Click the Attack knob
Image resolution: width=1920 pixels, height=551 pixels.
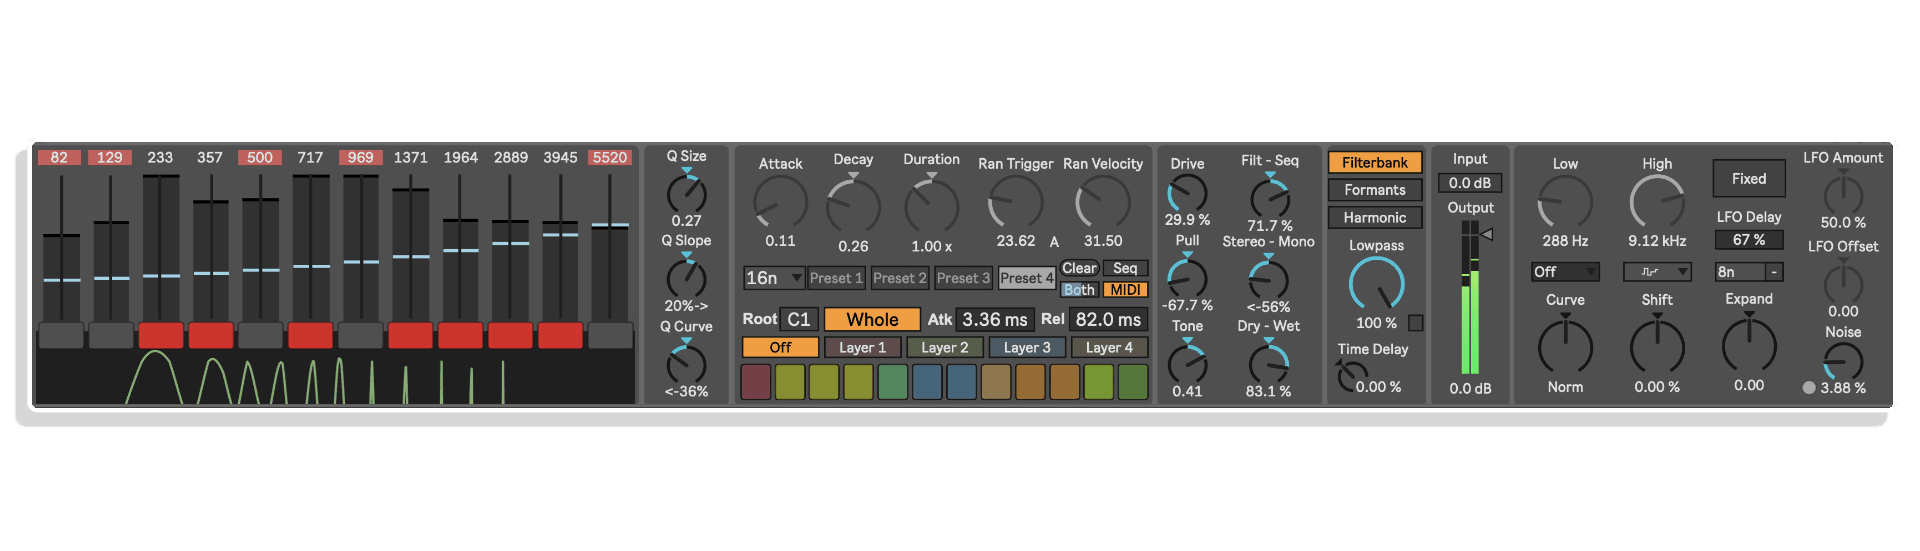point(780,203)
